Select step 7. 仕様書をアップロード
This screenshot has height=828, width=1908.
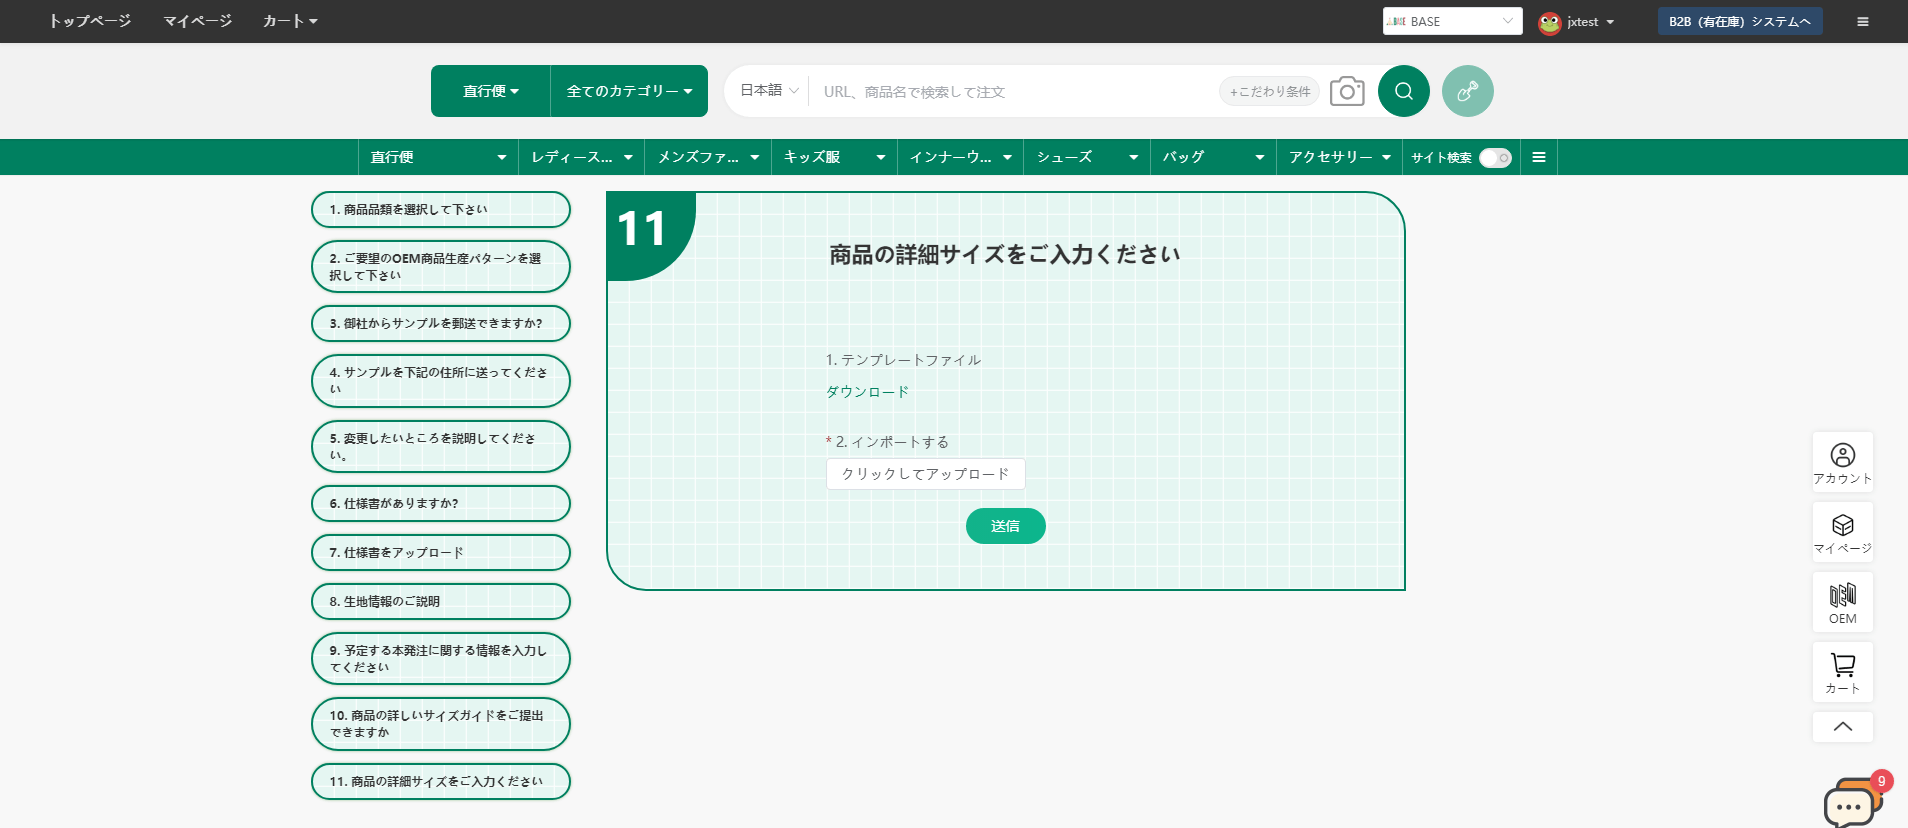(x=441, y=553)
